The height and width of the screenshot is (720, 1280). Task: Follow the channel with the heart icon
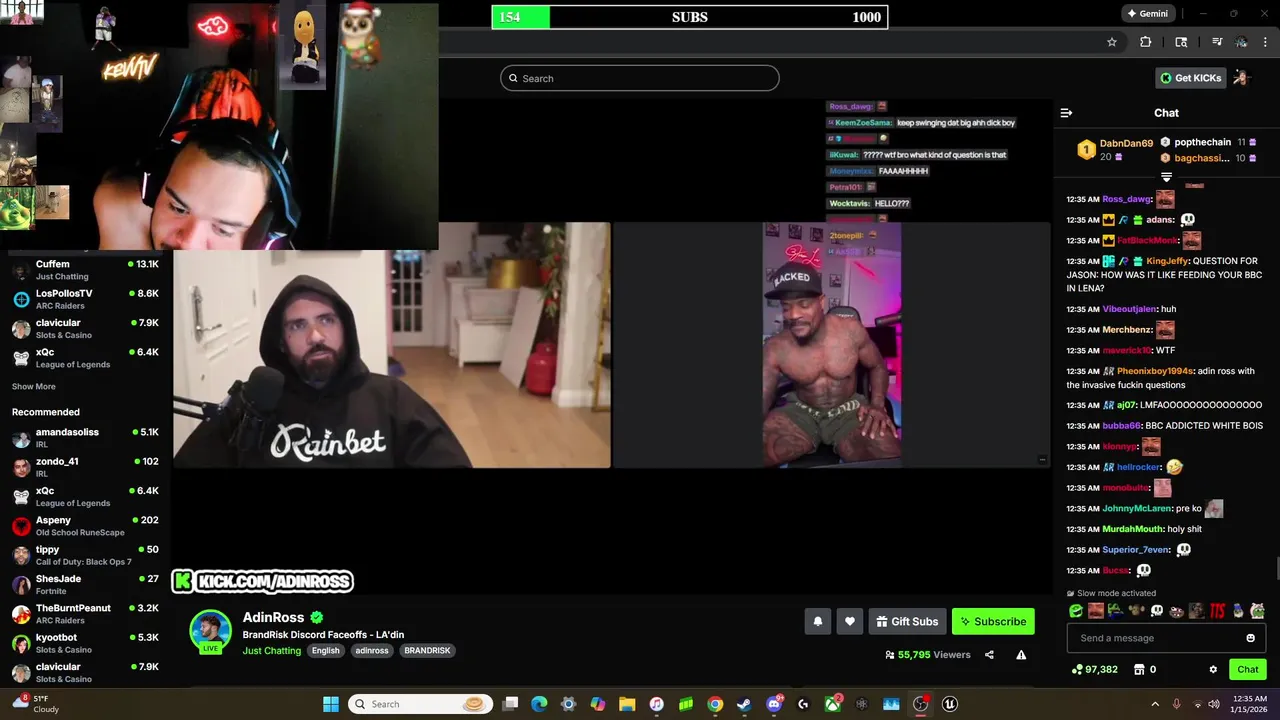pyautogui.click(x=849, y=621)
